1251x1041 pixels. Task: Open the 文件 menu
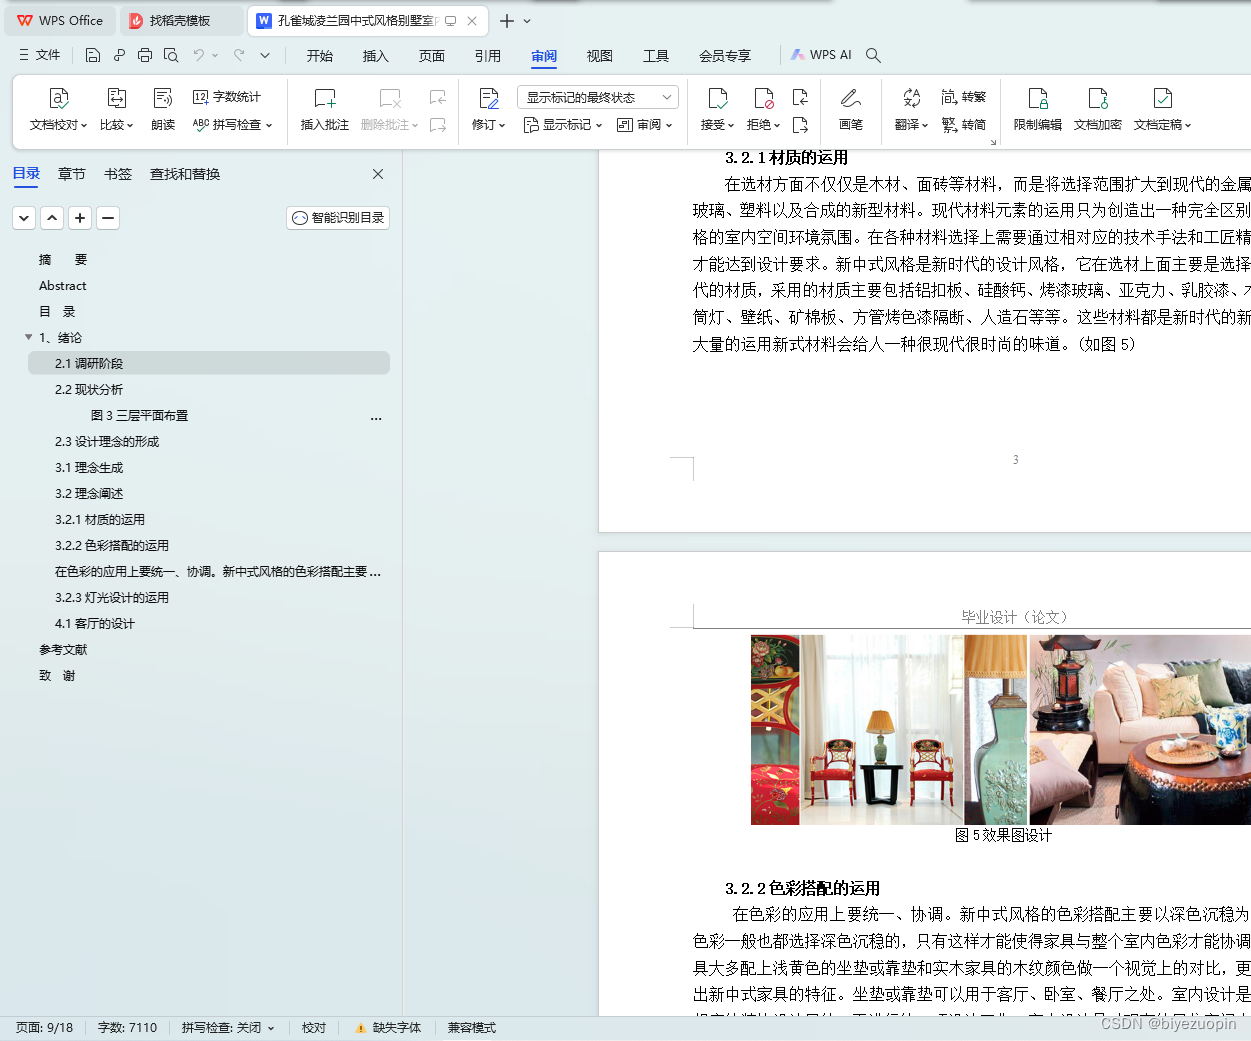click(40, 55)
